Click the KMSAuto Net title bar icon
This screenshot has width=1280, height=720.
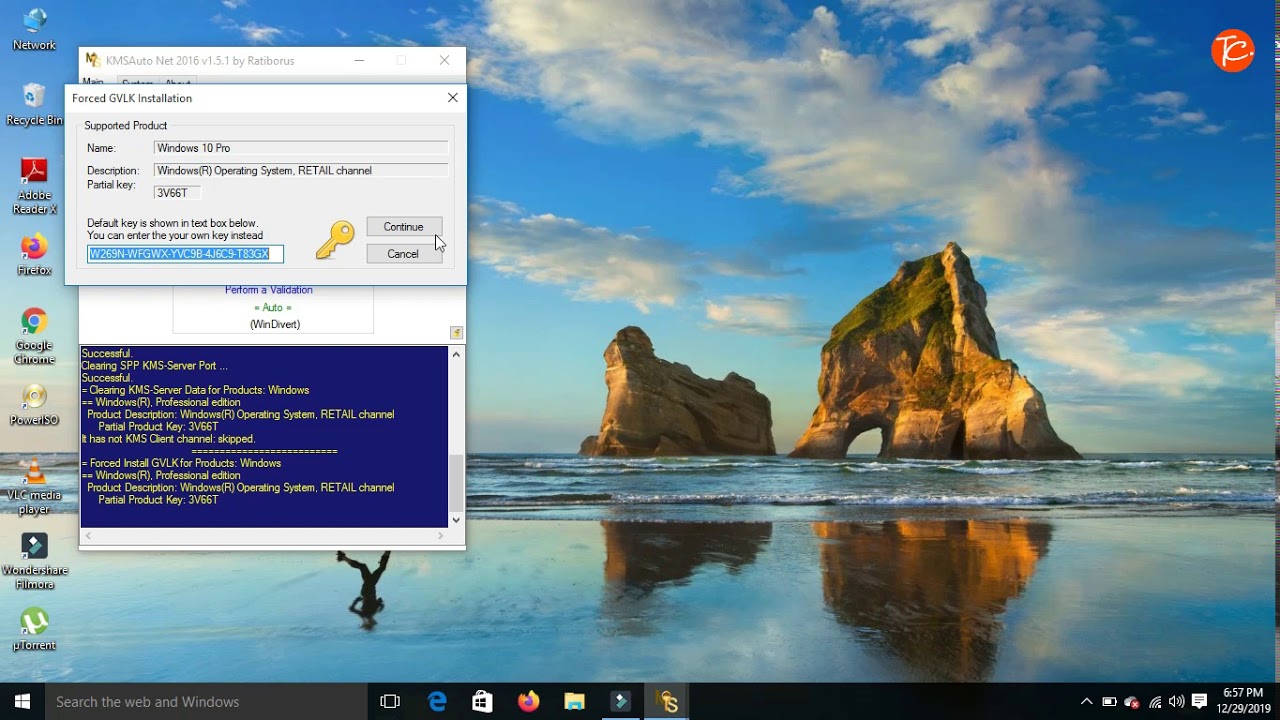point(92,61)
